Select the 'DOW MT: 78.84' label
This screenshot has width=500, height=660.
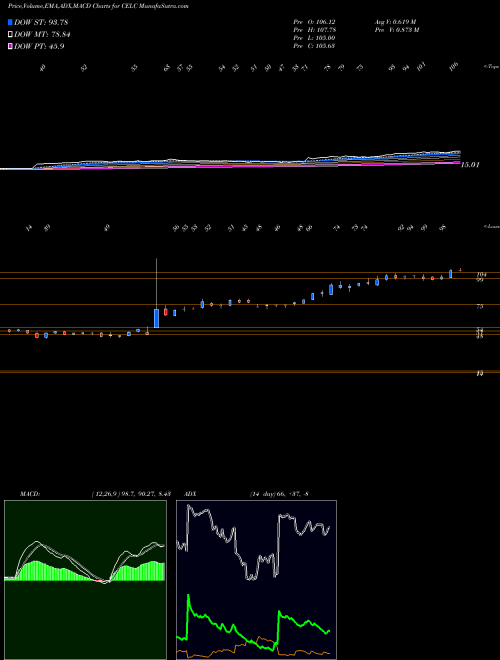(42, 35)
